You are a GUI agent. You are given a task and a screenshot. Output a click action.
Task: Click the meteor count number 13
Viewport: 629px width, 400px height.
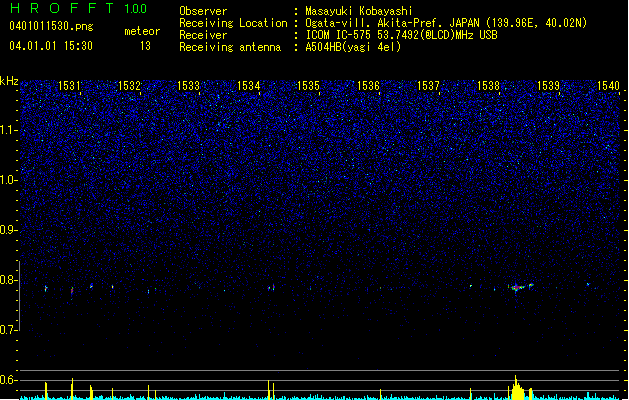[x=145, y=46]
